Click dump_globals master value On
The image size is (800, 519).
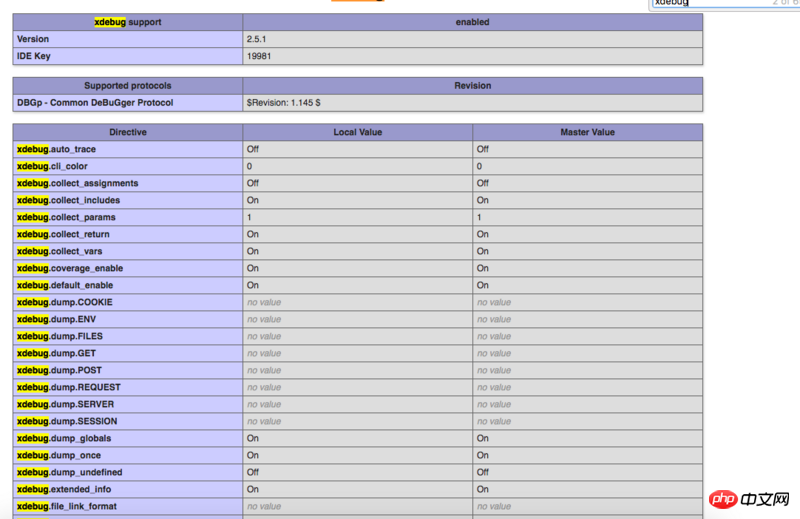[587, 438]
